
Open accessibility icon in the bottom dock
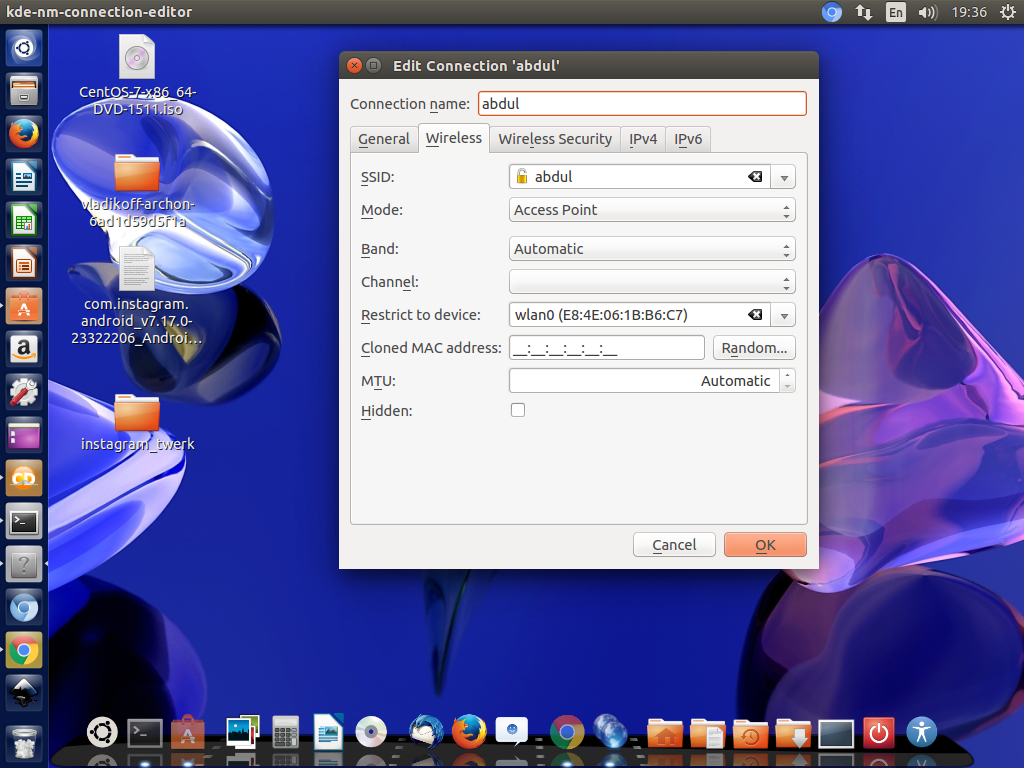[x=921, y=731]
